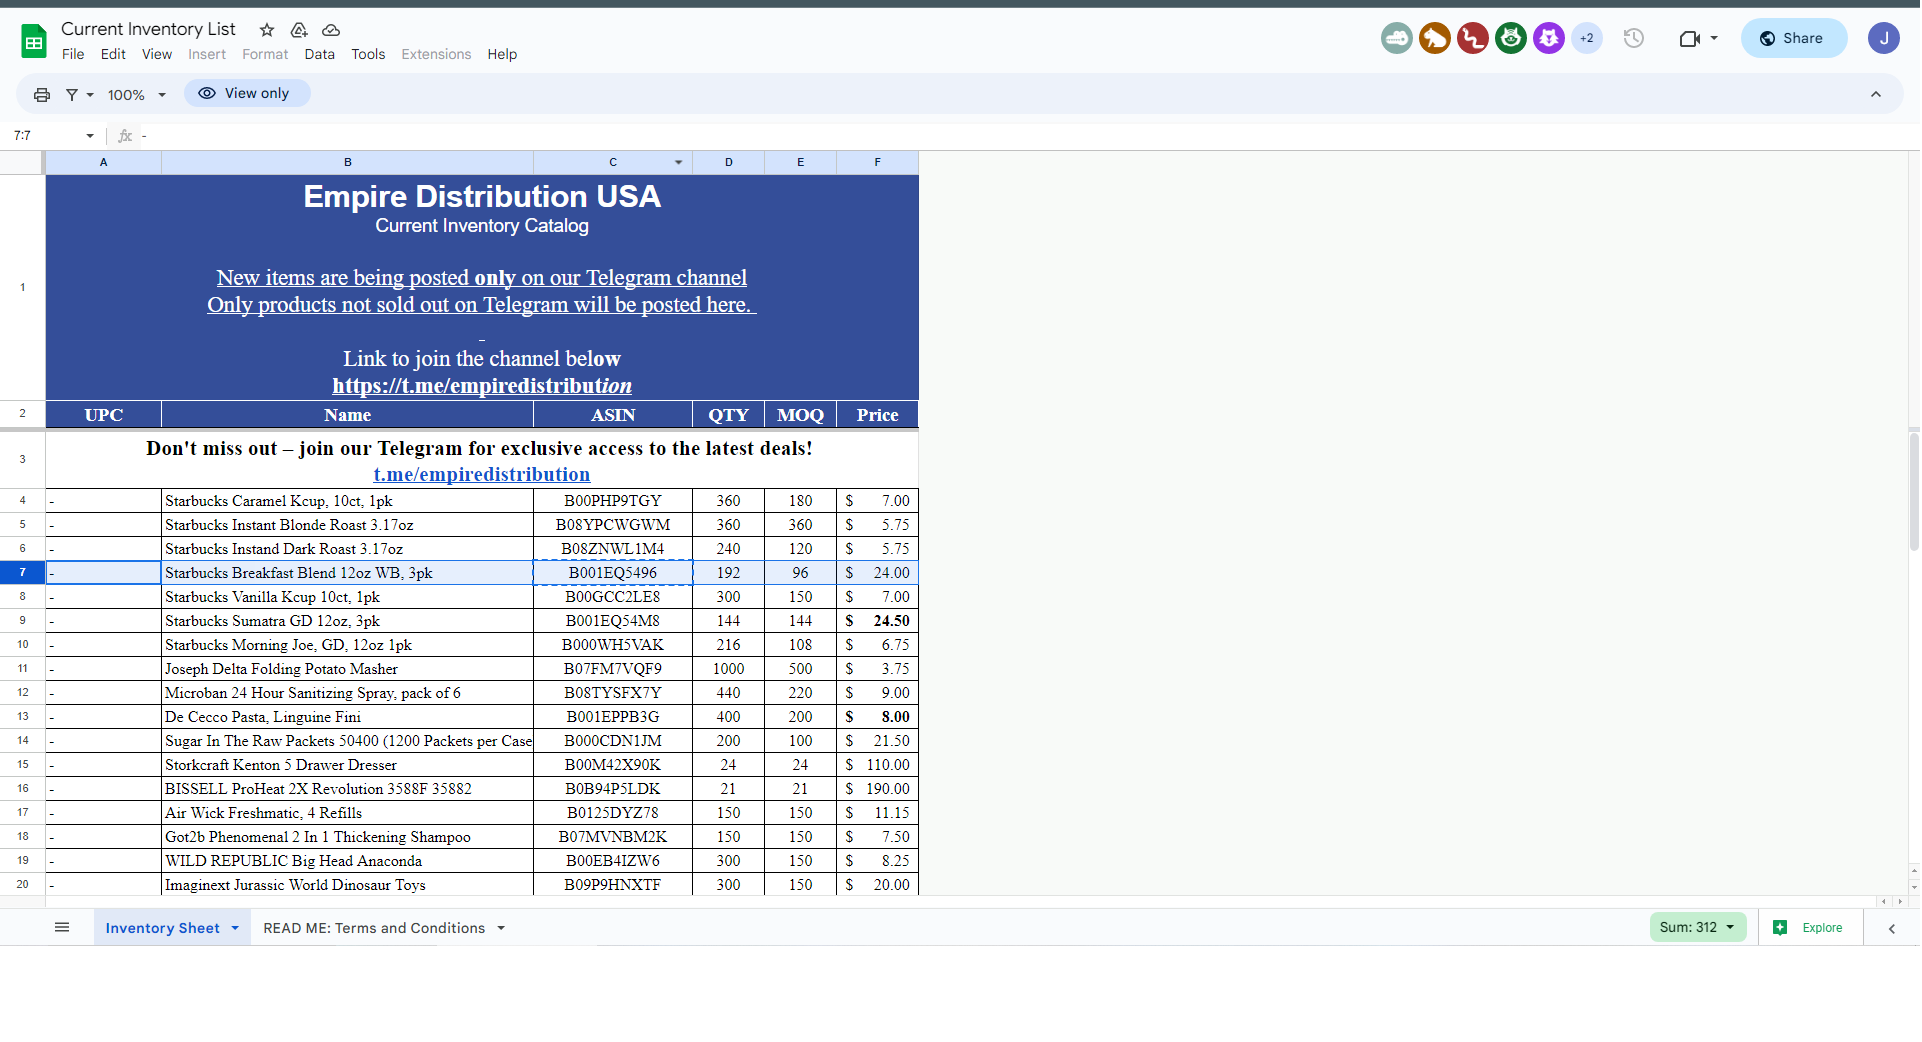
Task: Switch to READ ME: Terms and Conditions sheet
Action: (x=374, y=928)
